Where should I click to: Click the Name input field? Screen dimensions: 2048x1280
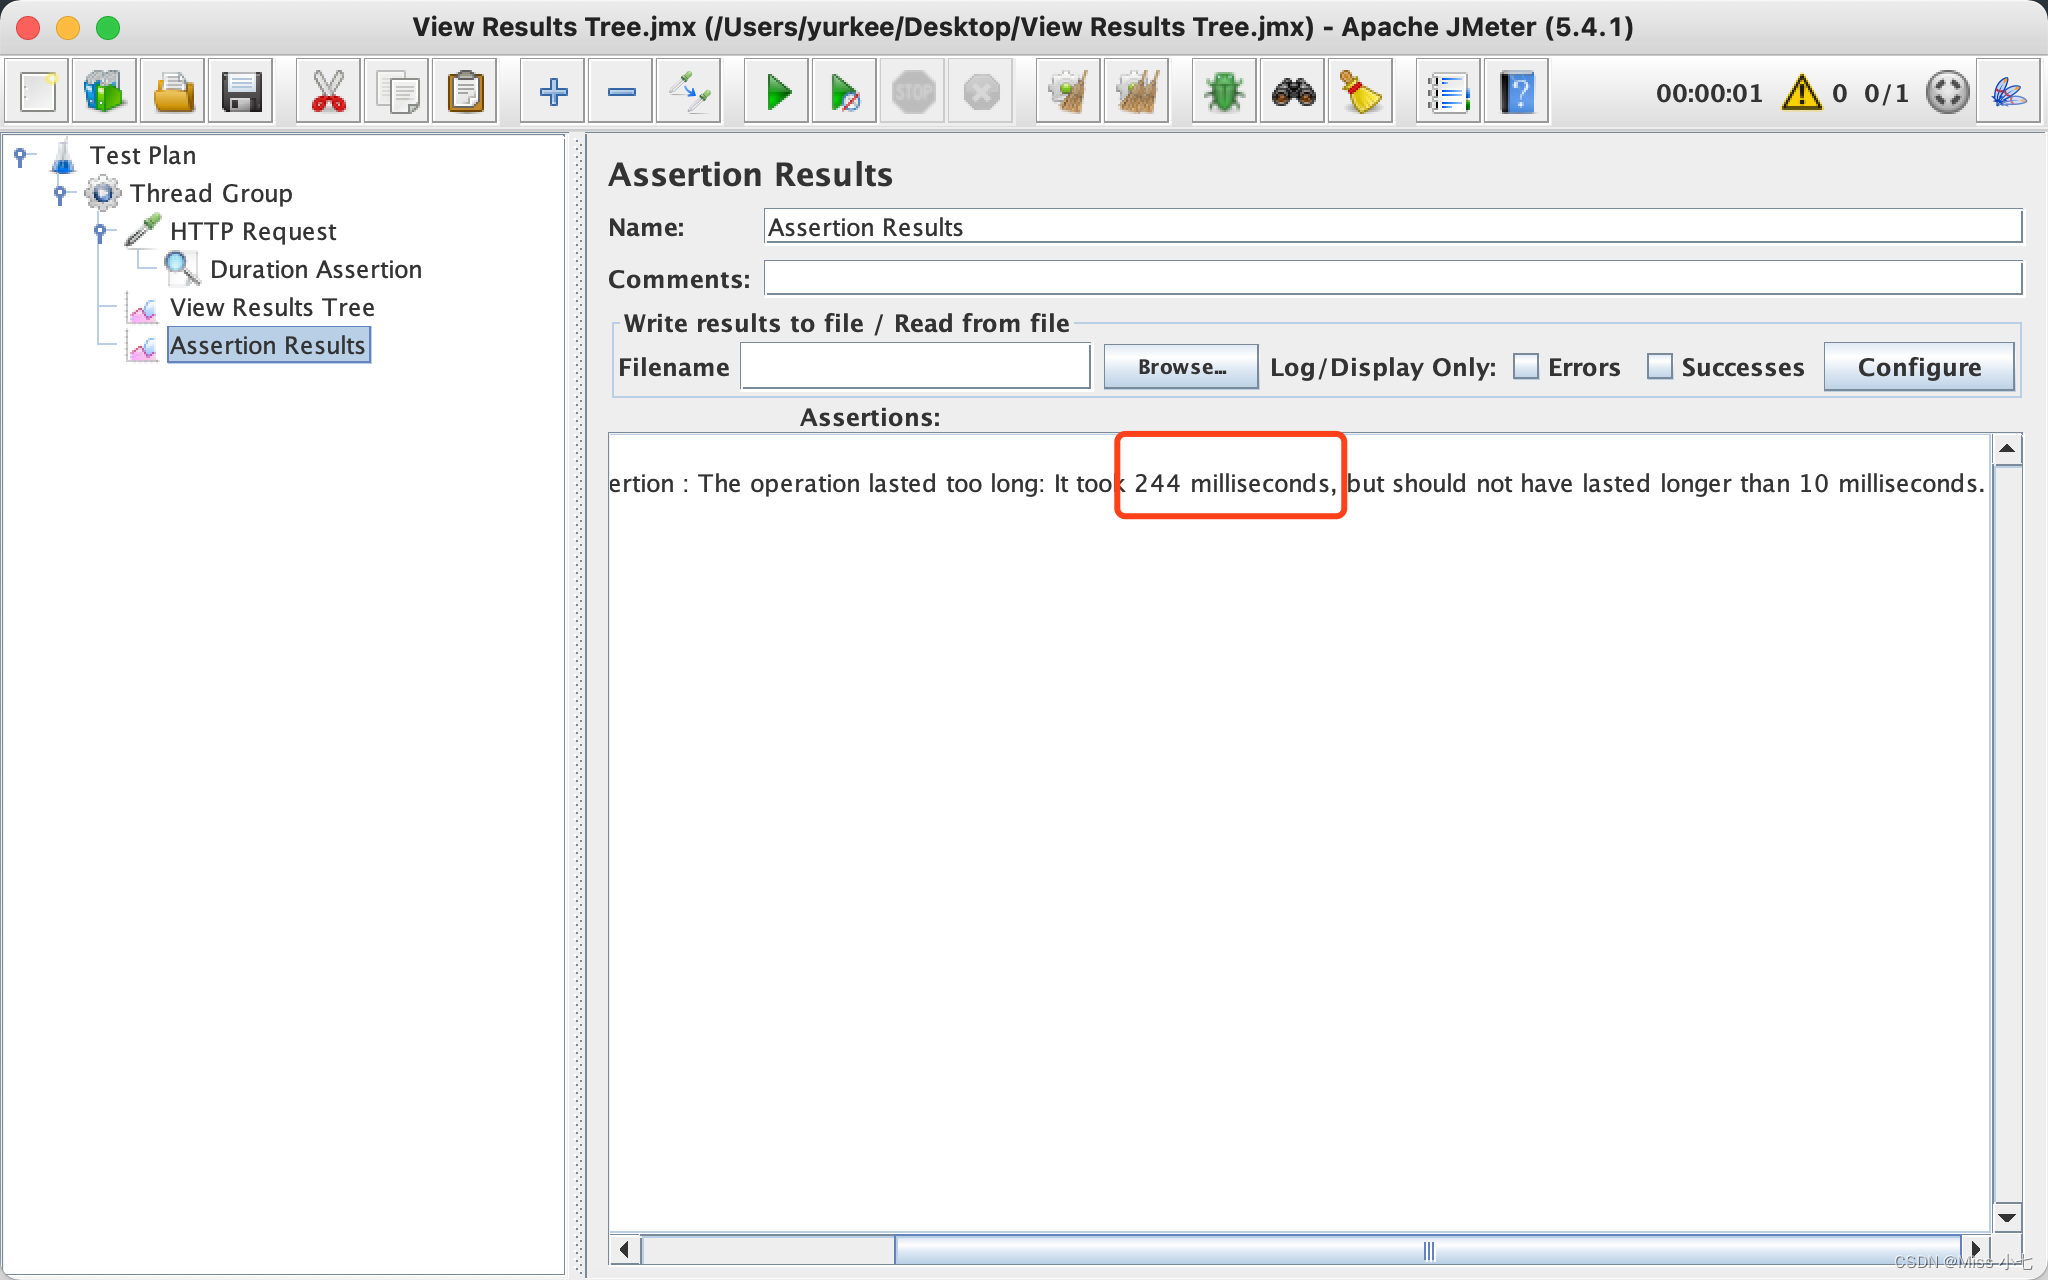(1393, 227)
